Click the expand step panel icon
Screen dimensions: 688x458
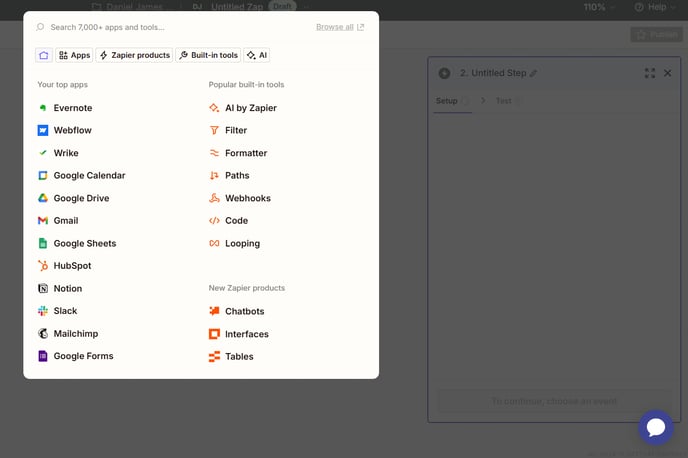[x=650, y=73]
